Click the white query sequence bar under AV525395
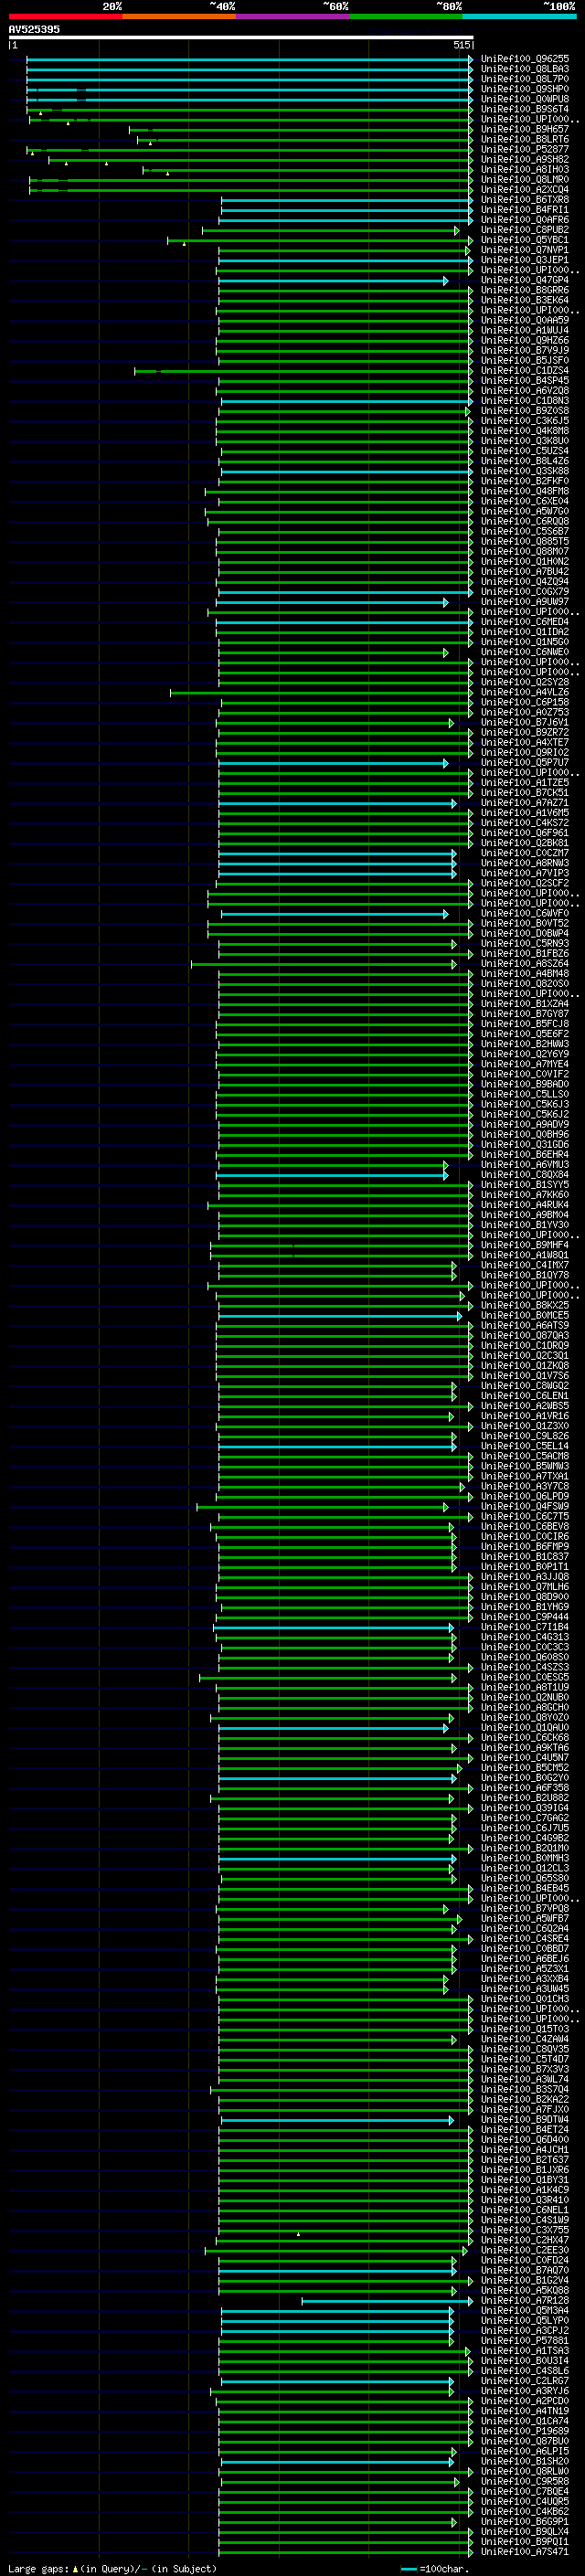Viewport: 585px width, 2576px height. pos(241,37)
